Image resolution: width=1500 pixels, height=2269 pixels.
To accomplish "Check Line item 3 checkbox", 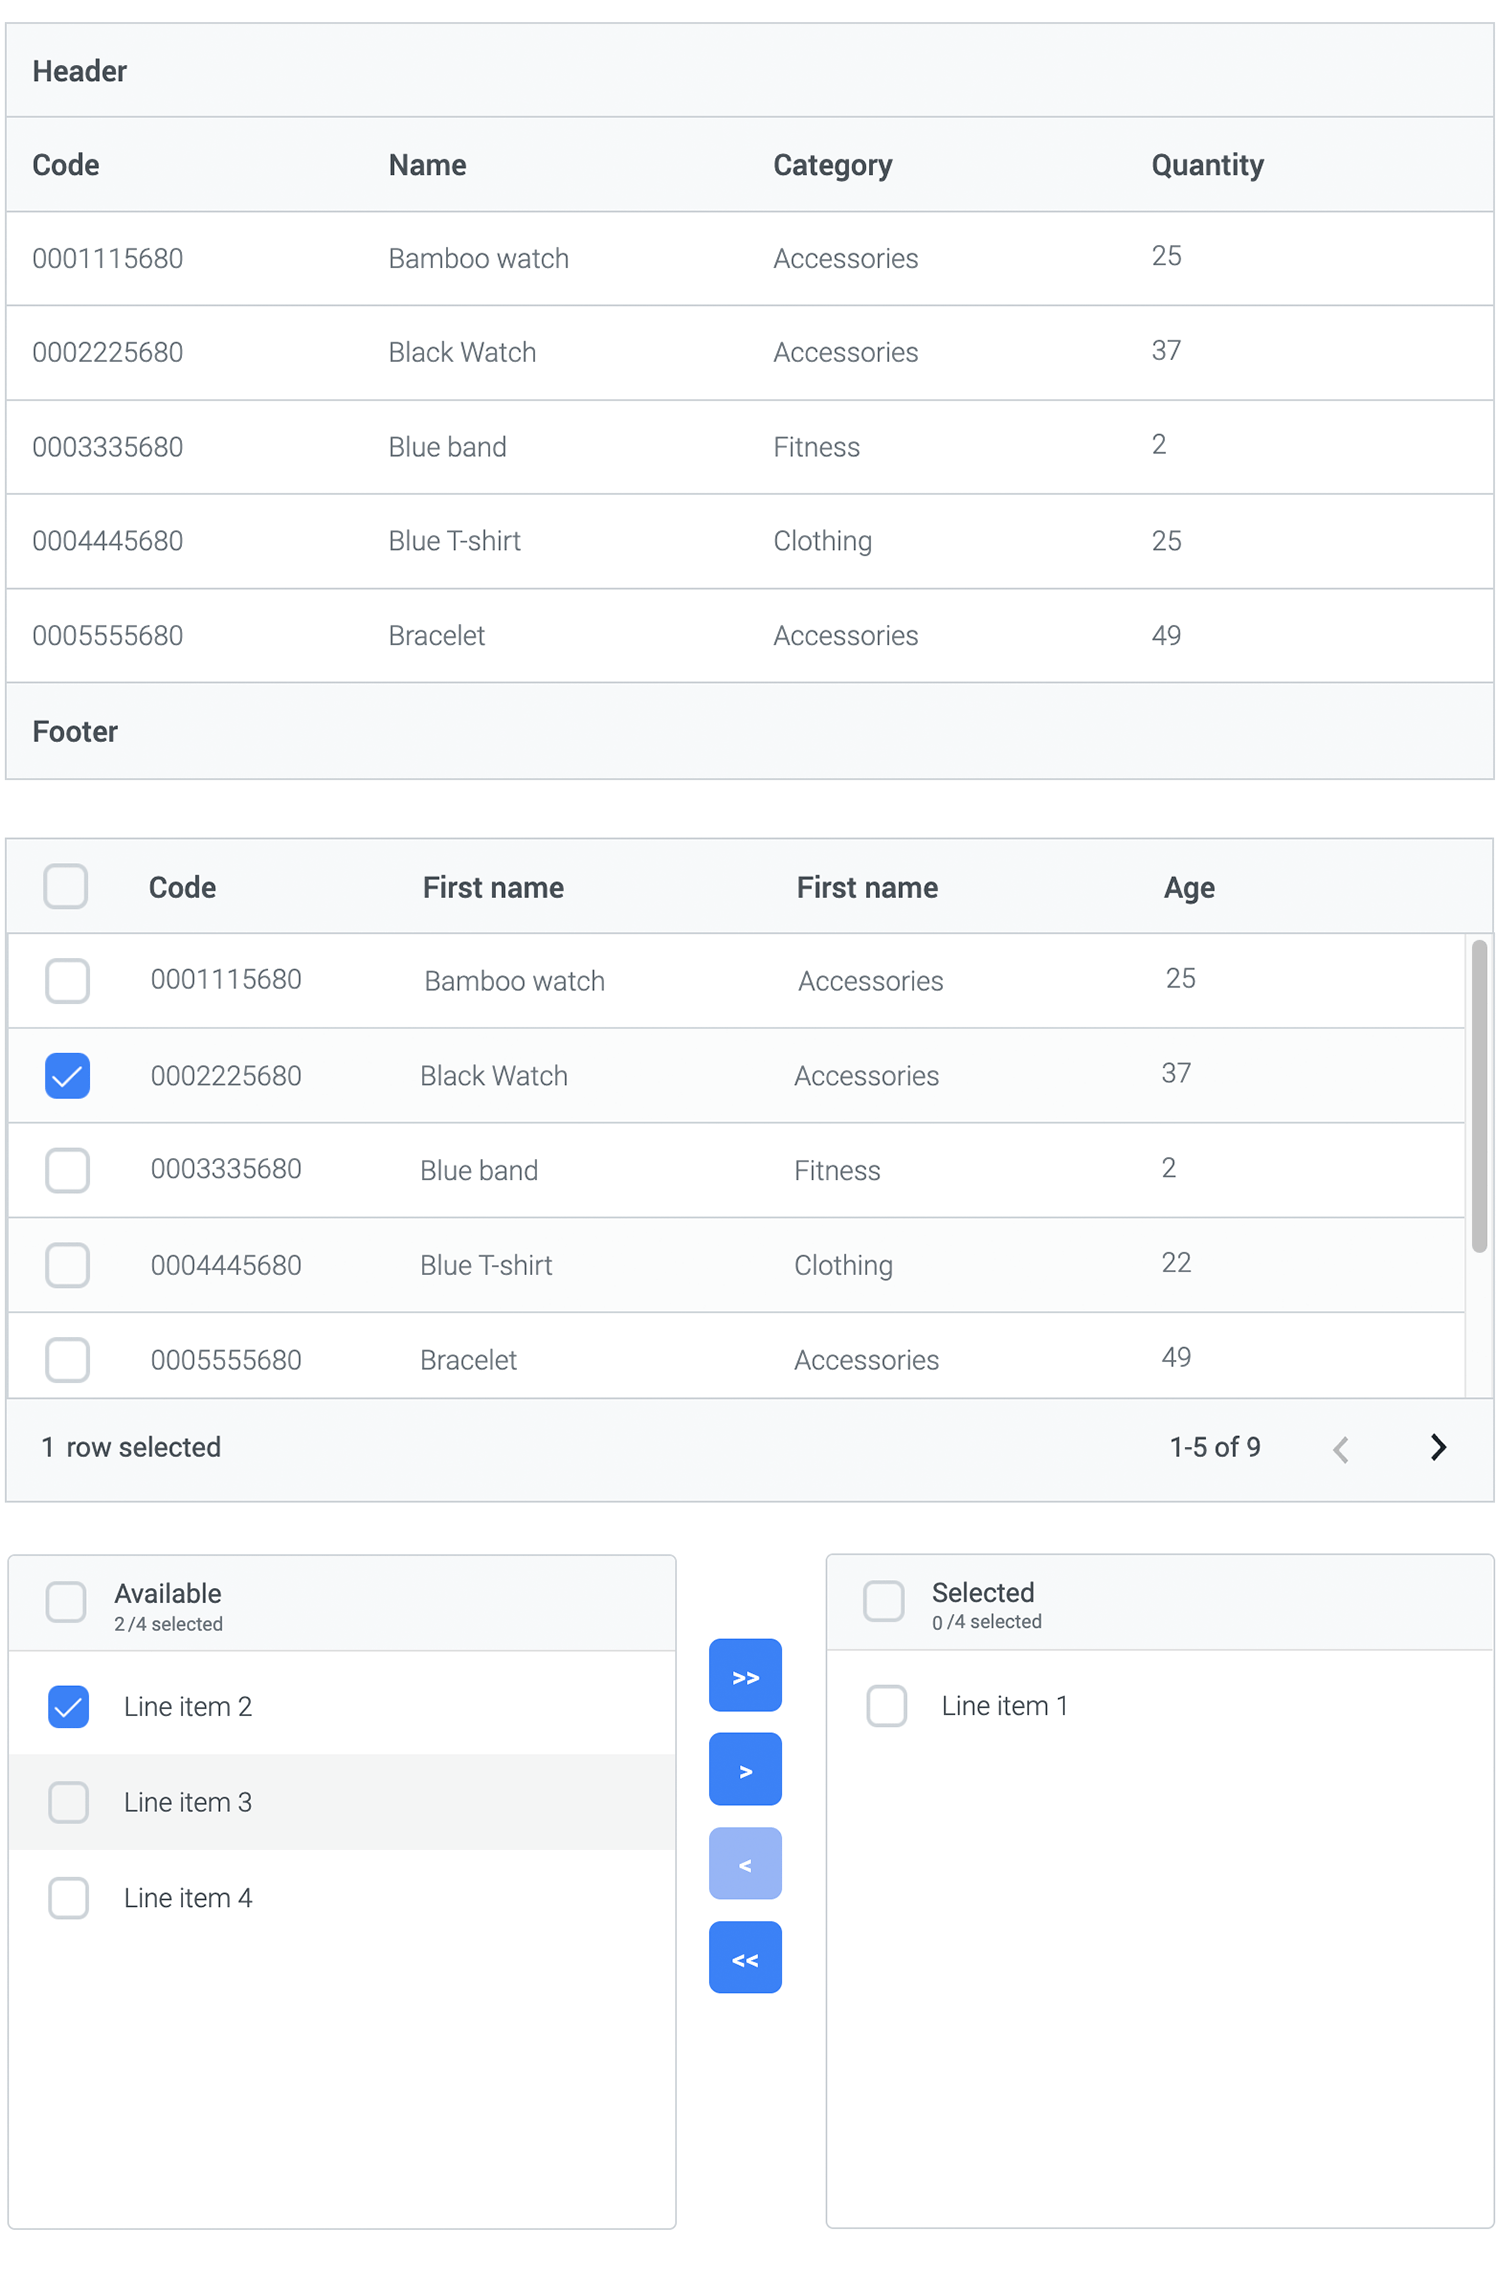I will tap(68, 1802).
